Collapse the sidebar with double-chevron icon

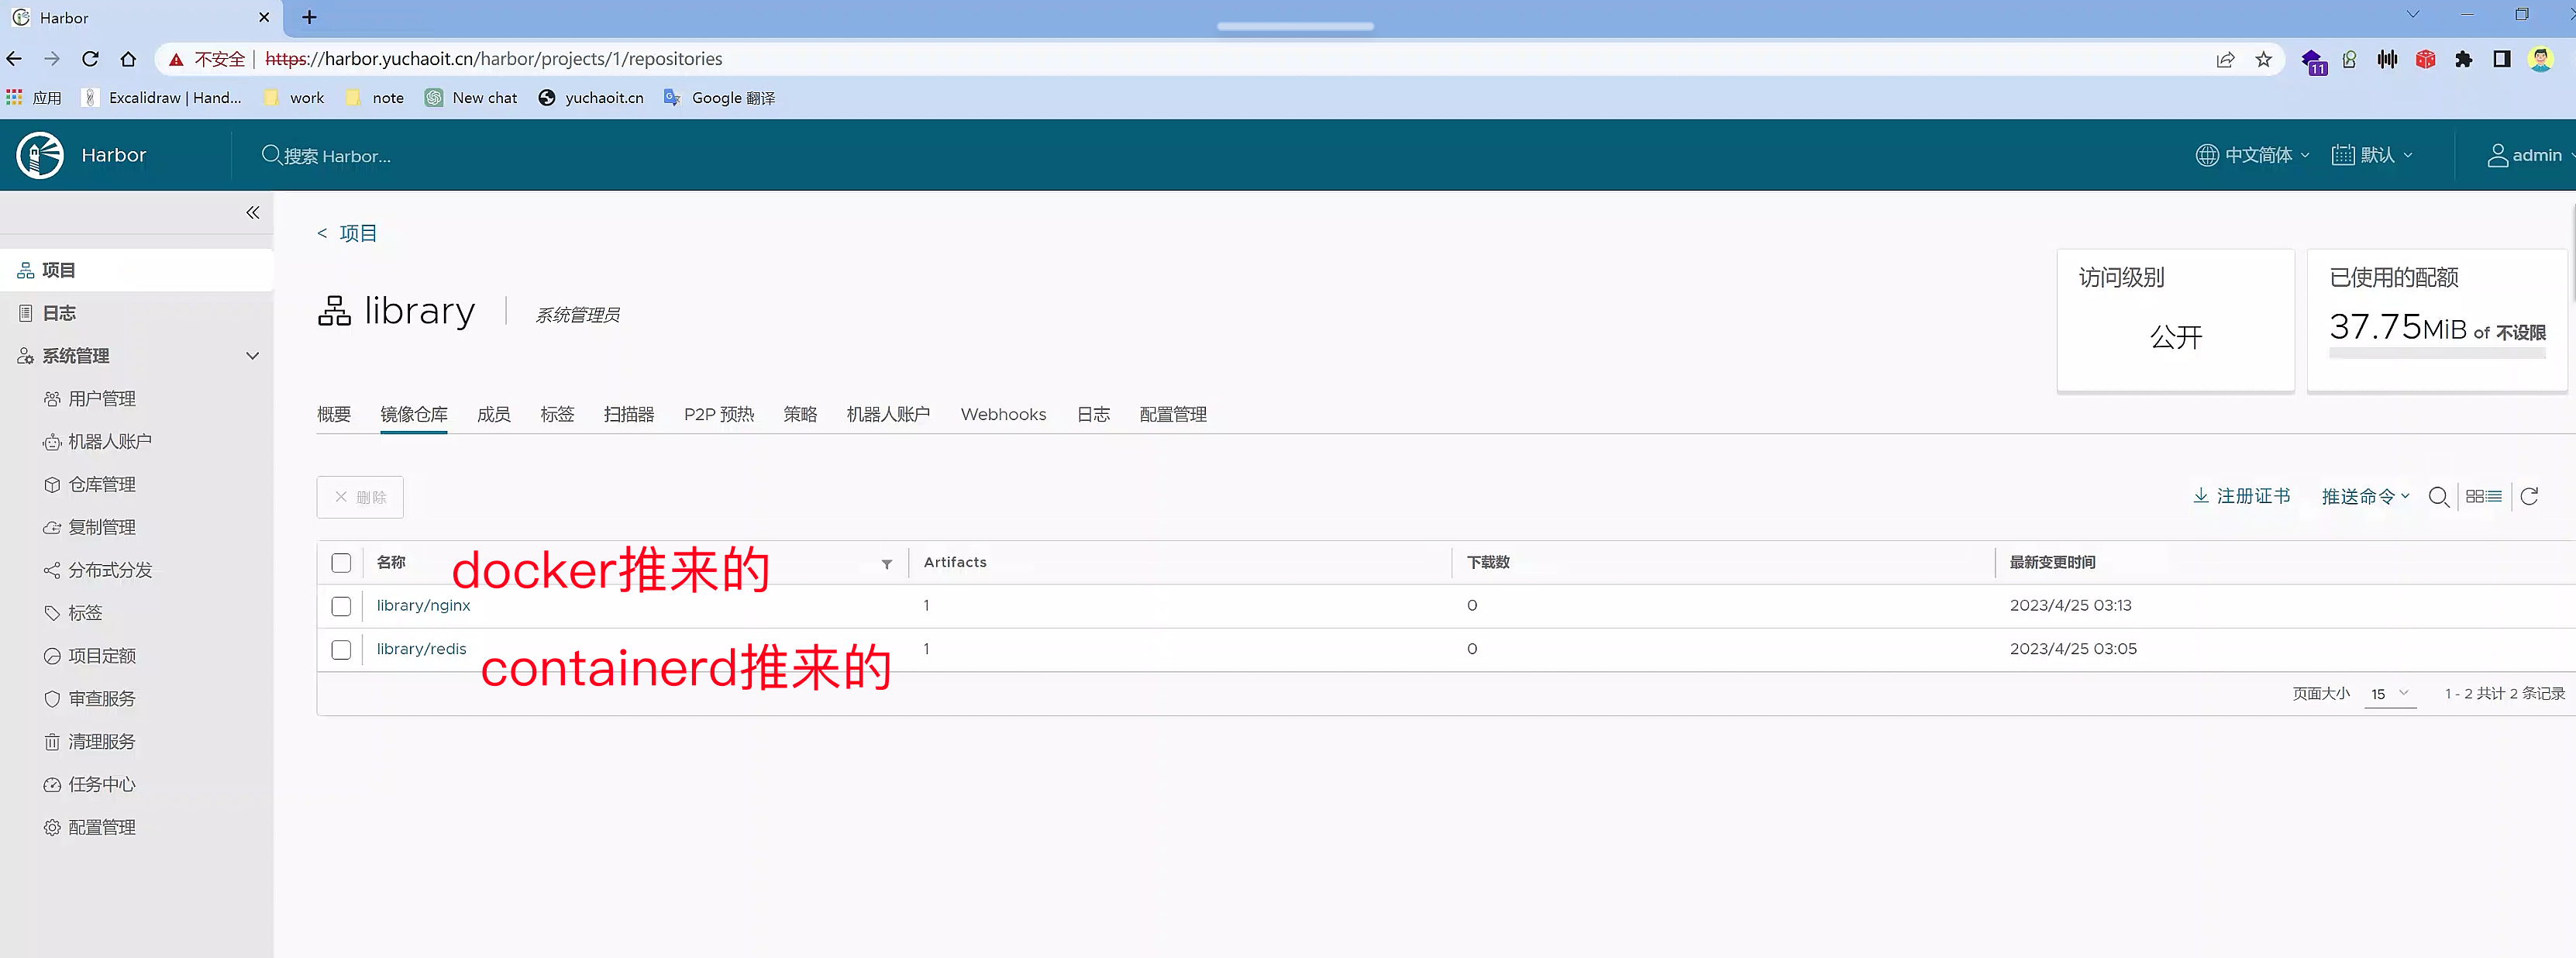pyautogui.click(x=253, y=212)
